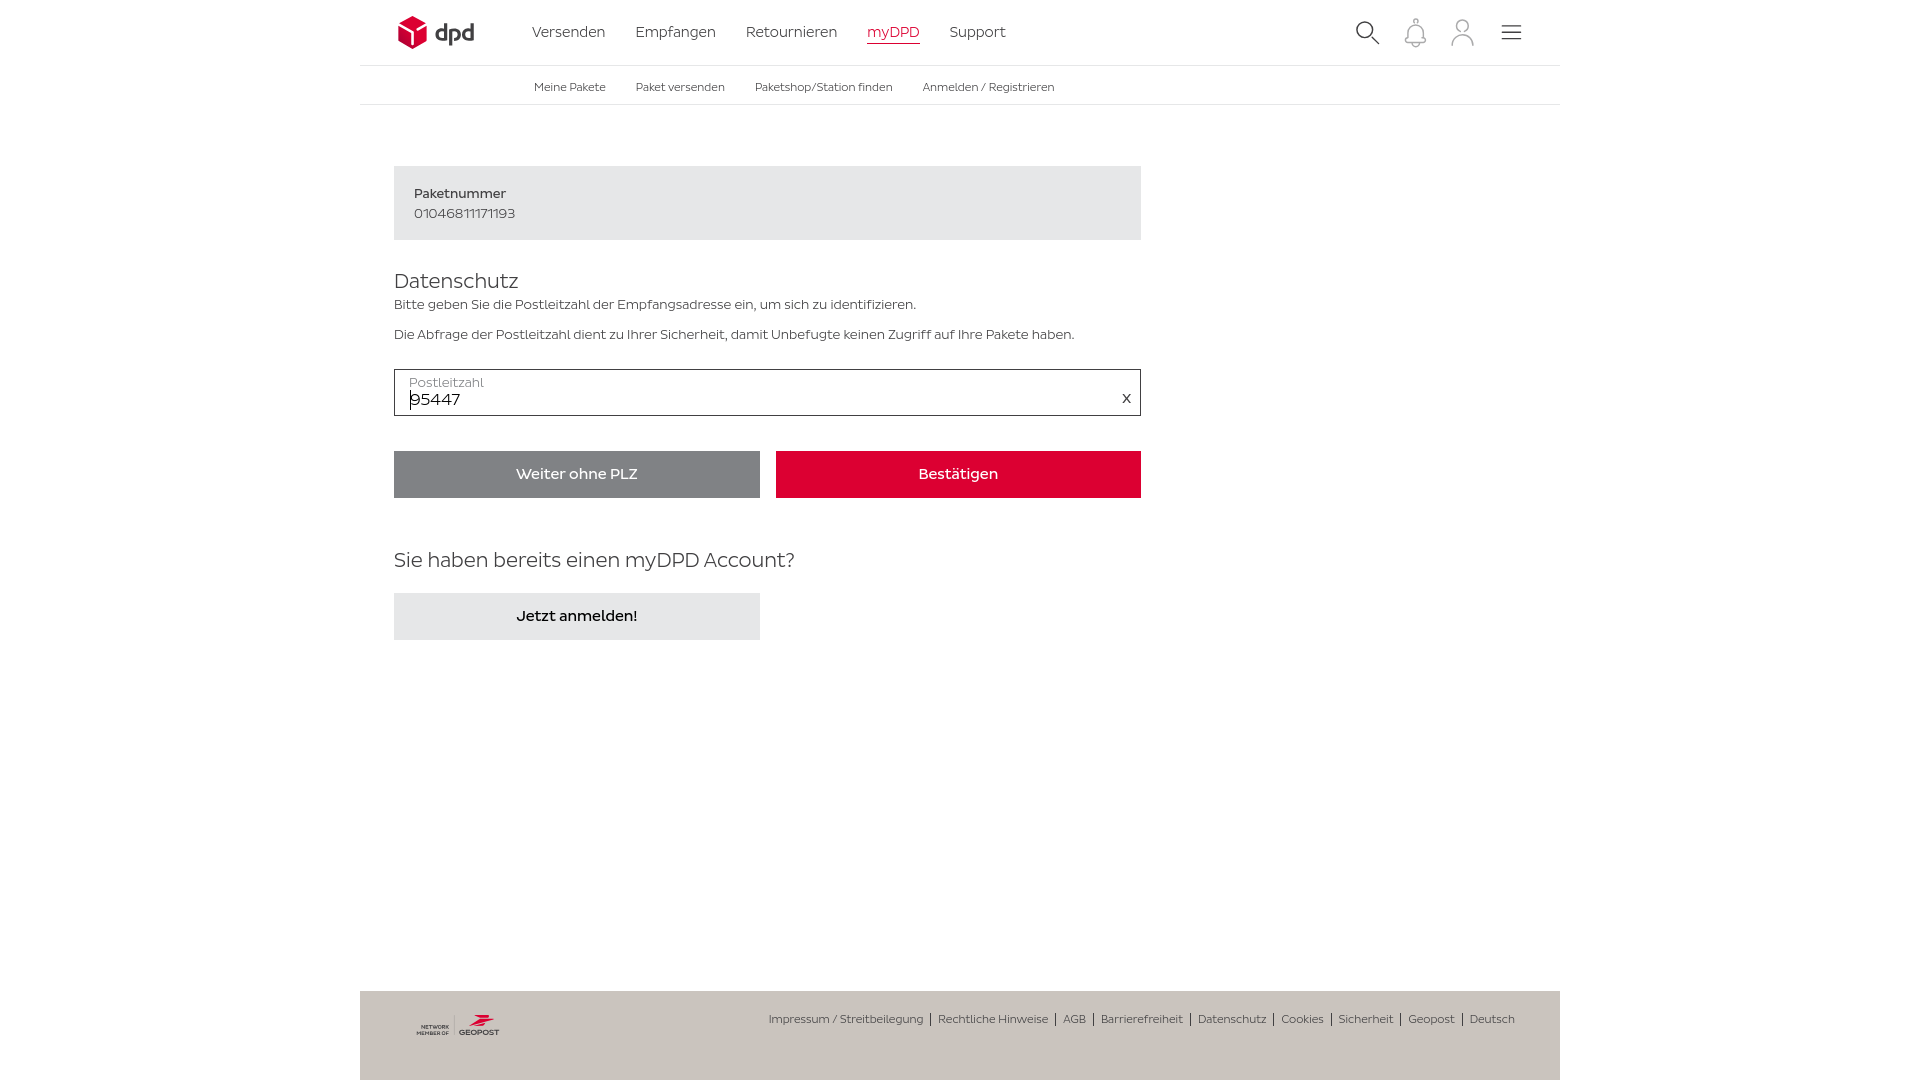Click the DPD logo
The image size is (1920, 1080).
[x=436, y=33]
